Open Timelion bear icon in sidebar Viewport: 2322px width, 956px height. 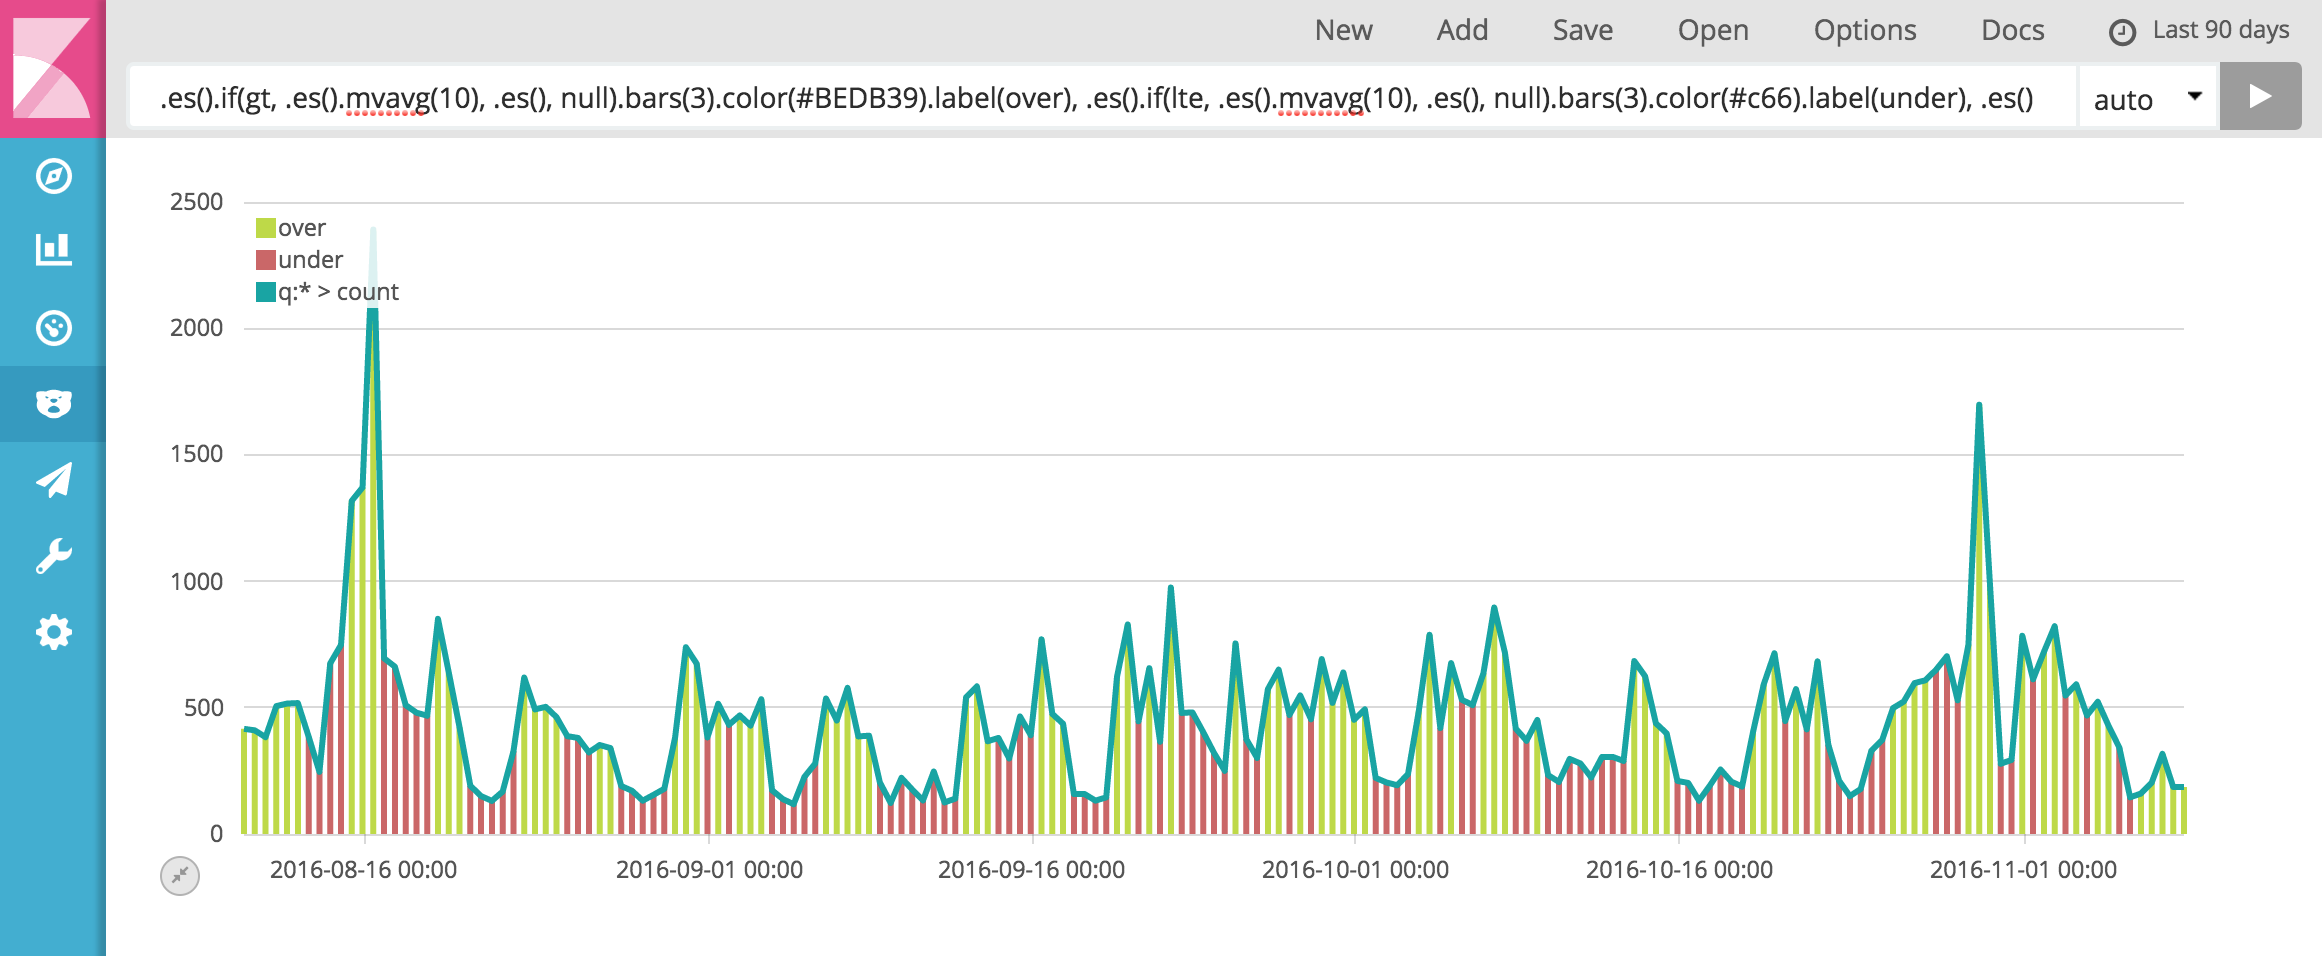tap(53, 404)
